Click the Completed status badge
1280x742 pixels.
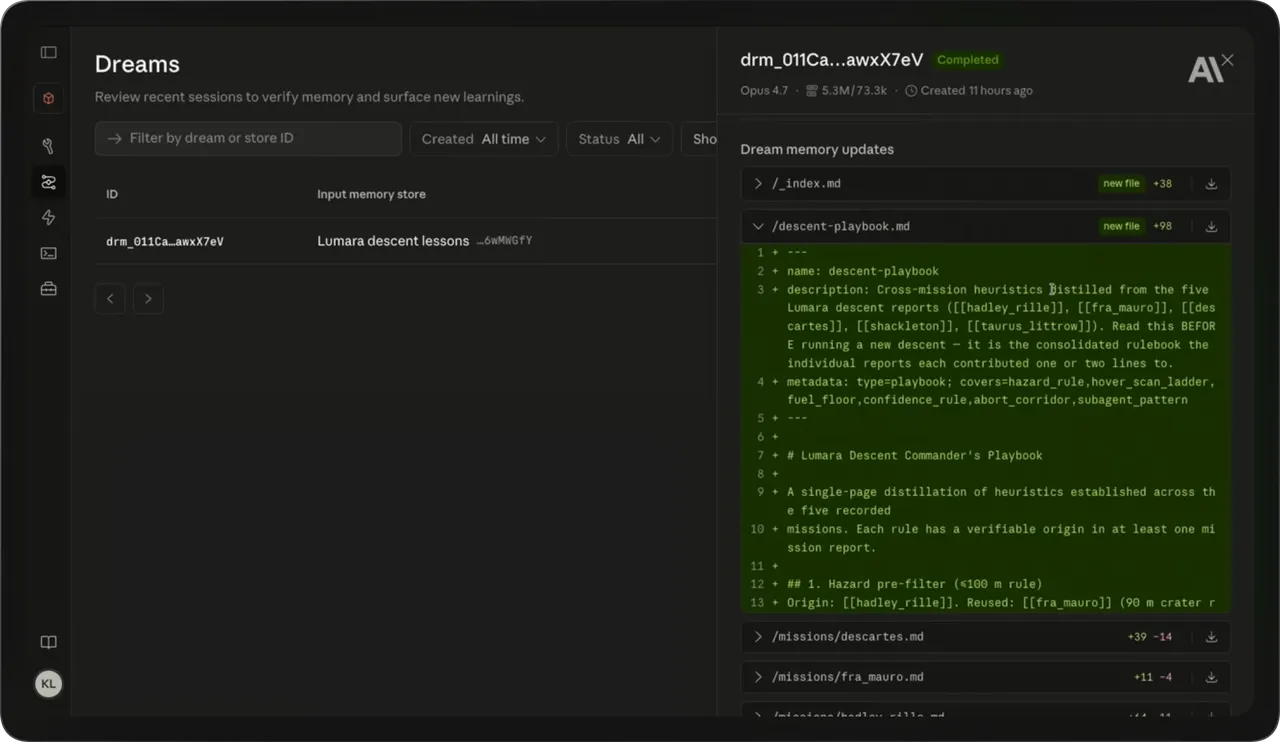(x=967, y=60)
